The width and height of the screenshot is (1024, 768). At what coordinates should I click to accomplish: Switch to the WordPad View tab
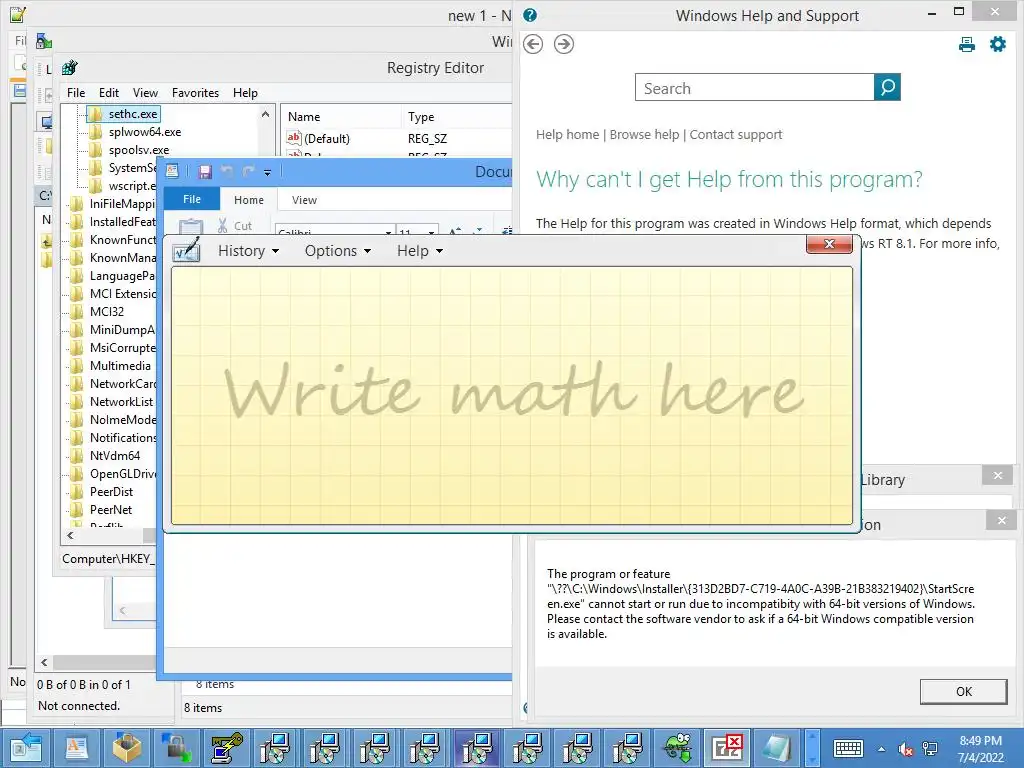coord(304,200)
